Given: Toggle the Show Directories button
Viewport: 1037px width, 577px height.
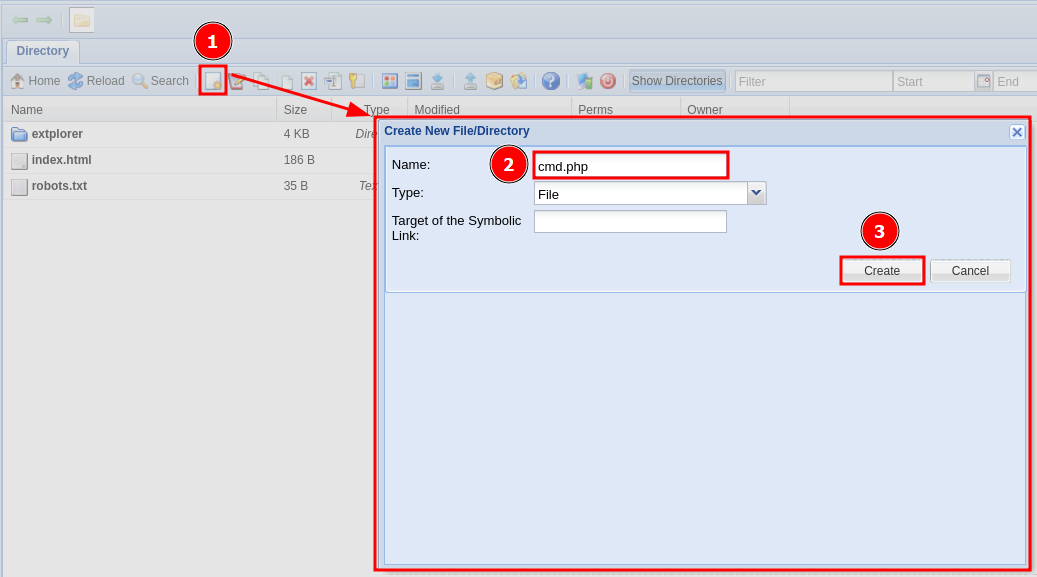Looking at the screenshot, I should pyautogui.click(x=677, y=81).
